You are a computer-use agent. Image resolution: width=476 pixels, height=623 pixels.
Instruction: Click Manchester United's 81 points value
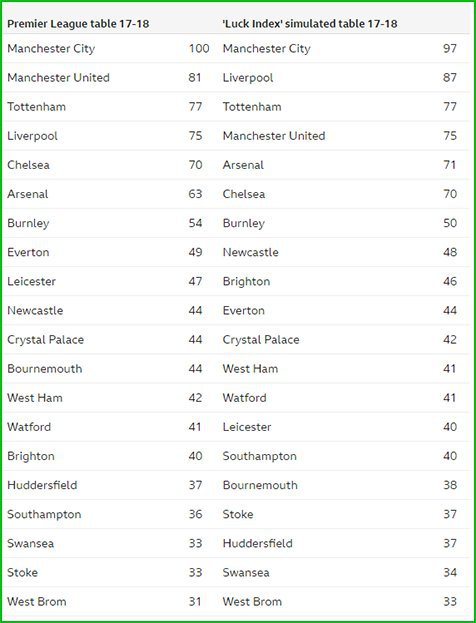point(195,77)
